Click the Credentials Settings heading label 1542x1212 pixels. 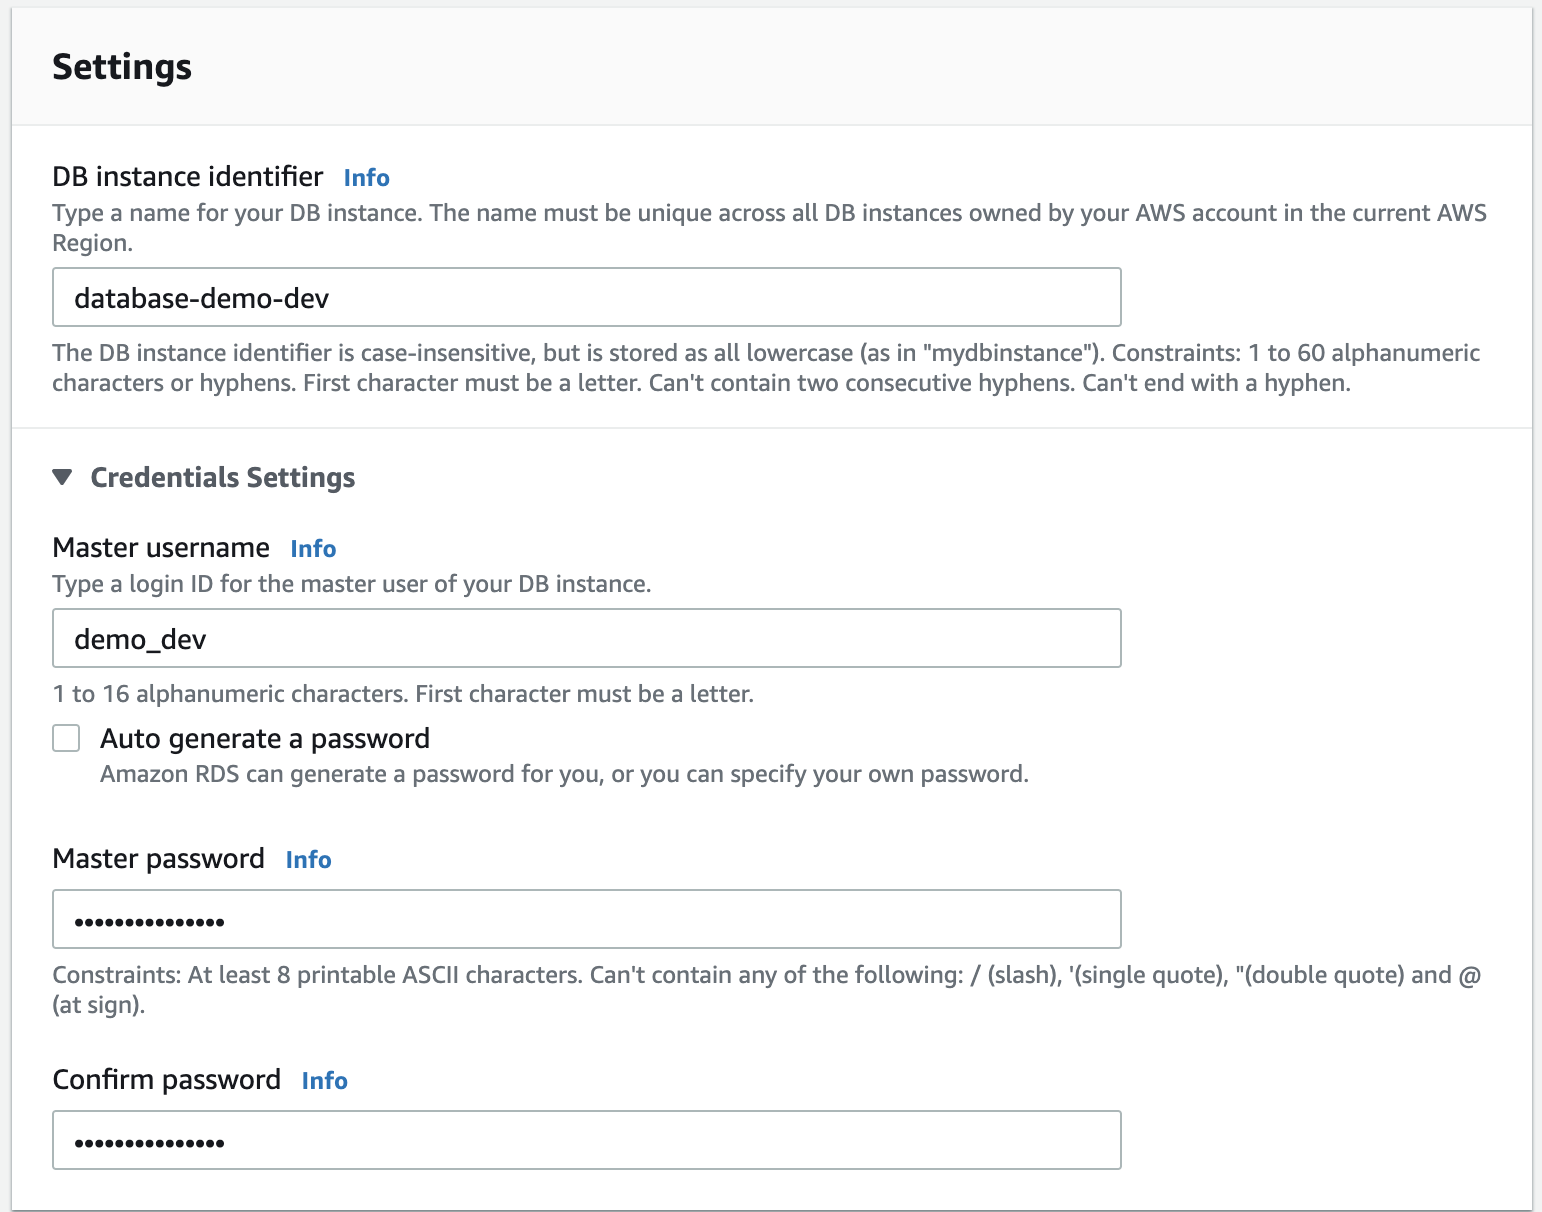coord(222,478)
